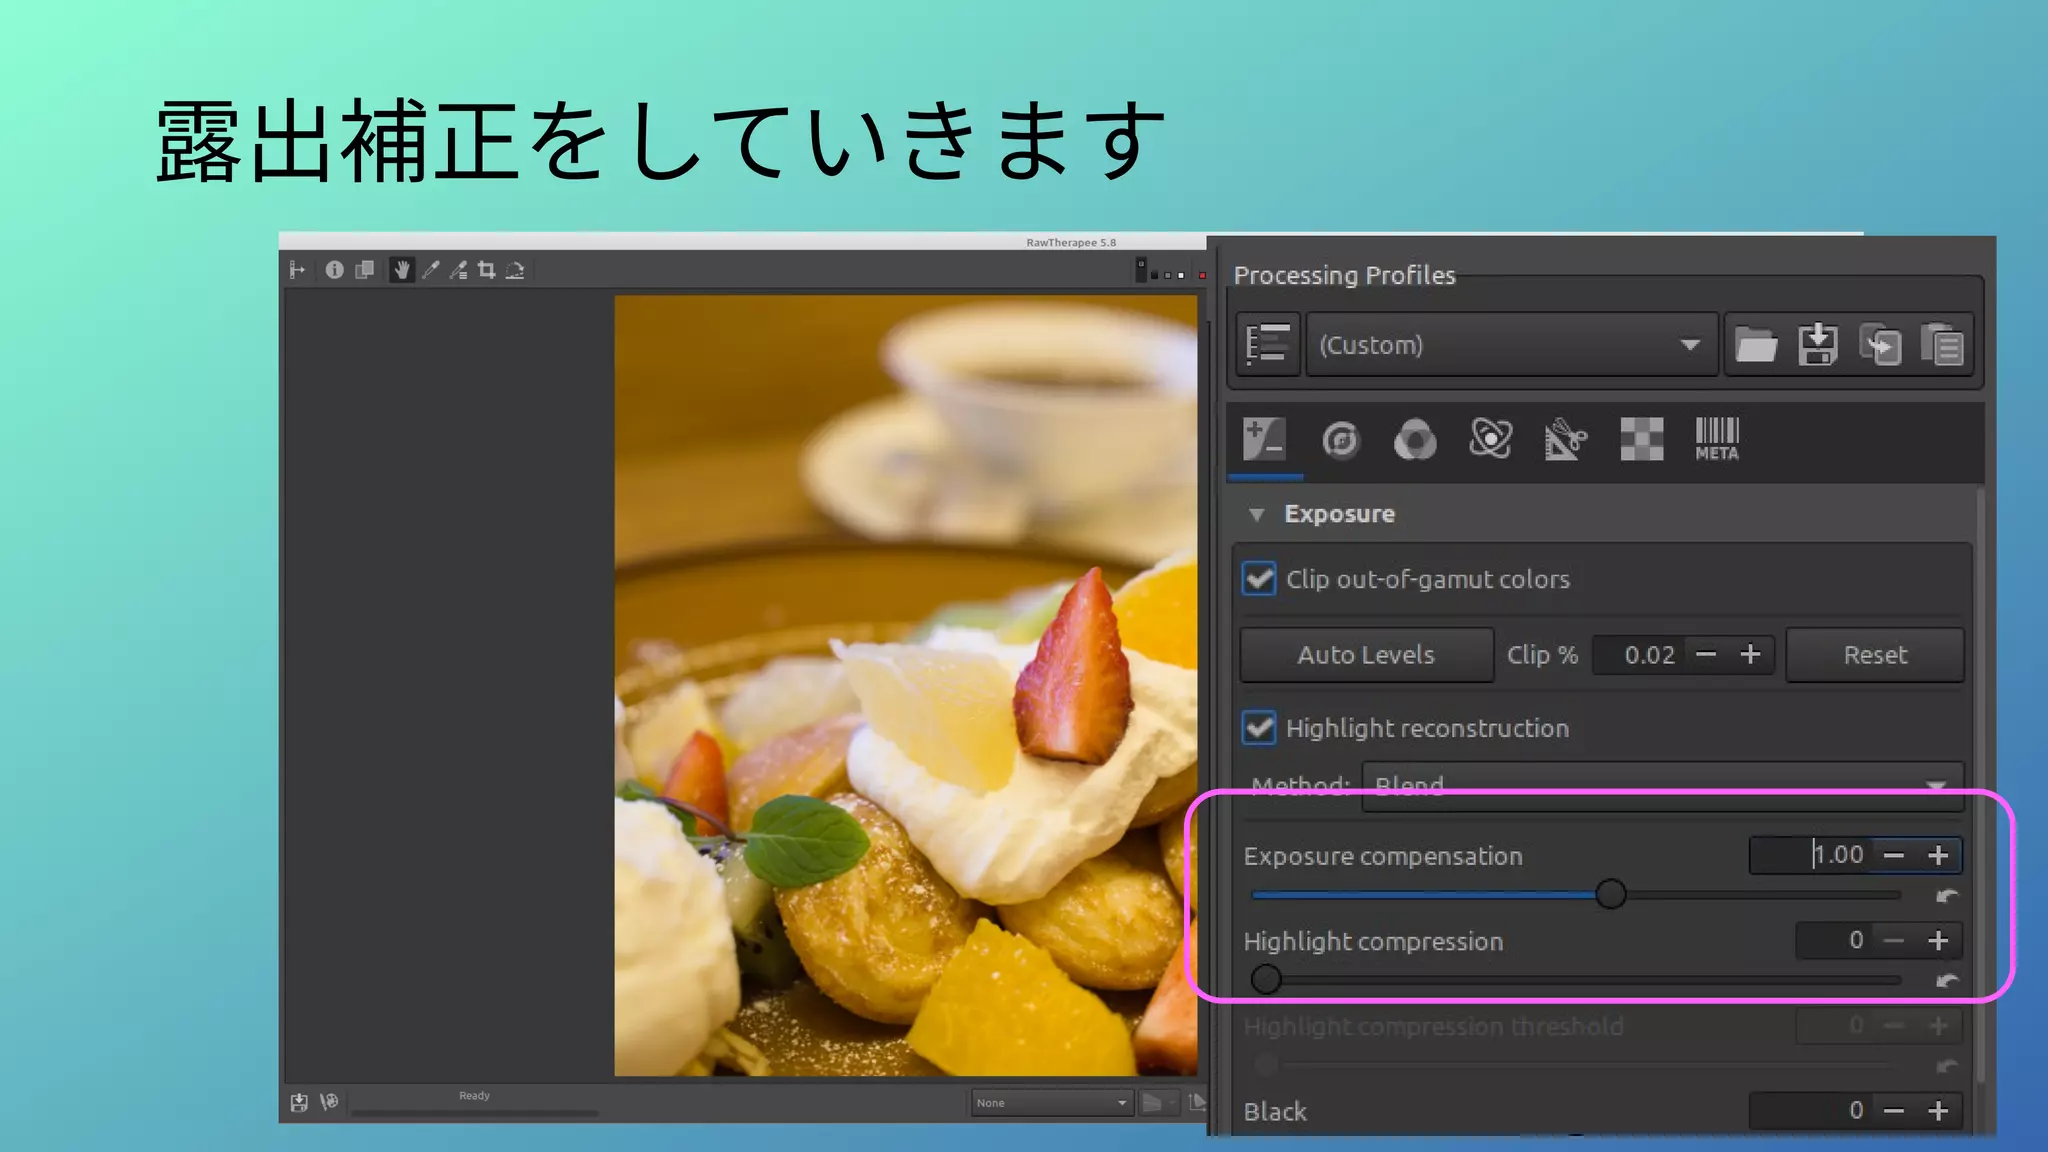
Task: Click the load profile folder icon
Action: [x=1755, y=345]
